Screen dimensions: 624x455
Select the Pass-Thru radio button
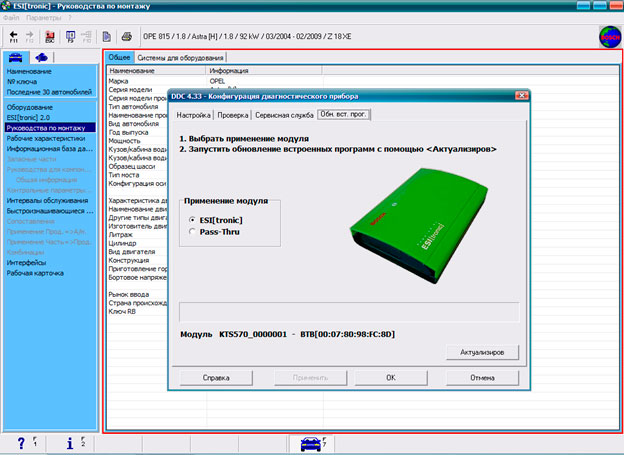point(191,231)
